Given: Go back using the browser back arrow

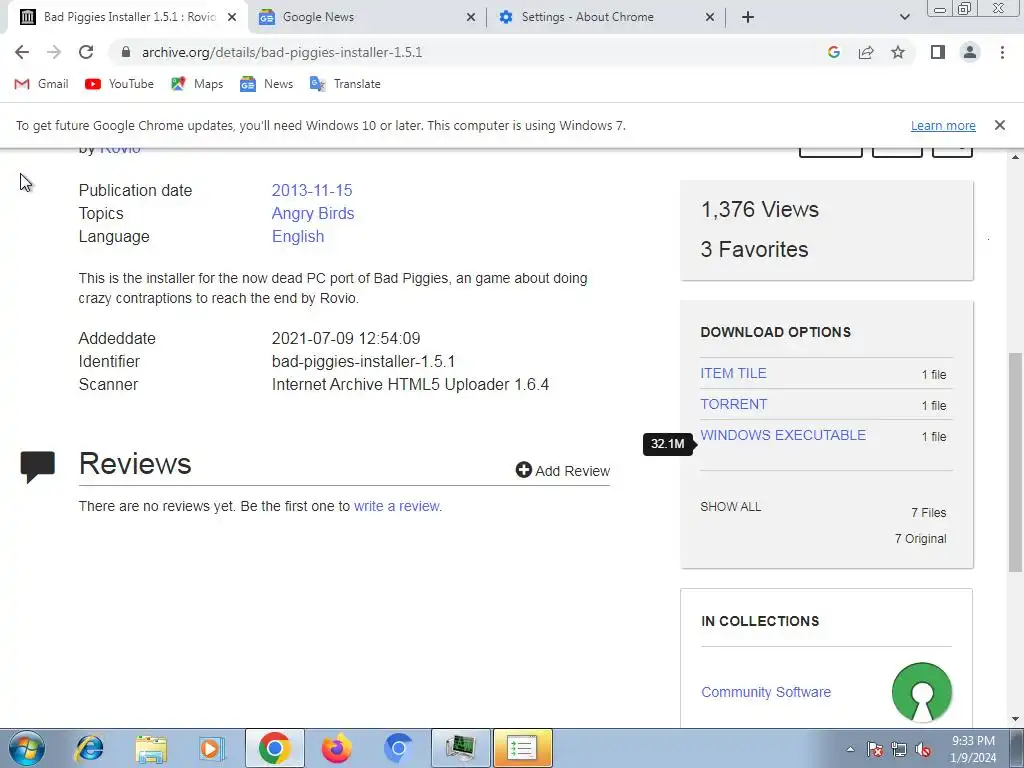Looking at the screenshot, I should coord(22,52).
